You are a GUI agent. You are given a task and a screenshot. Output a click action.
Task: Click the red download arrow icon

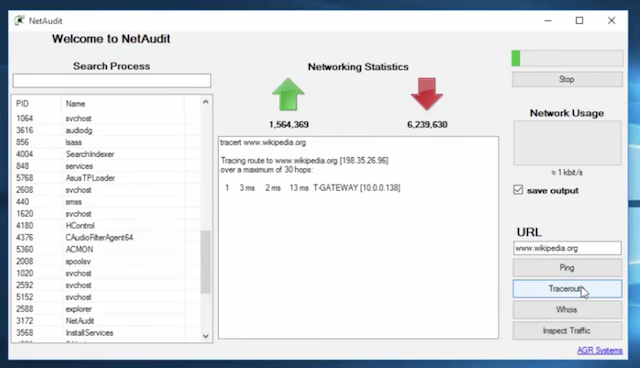pos(427,94)
